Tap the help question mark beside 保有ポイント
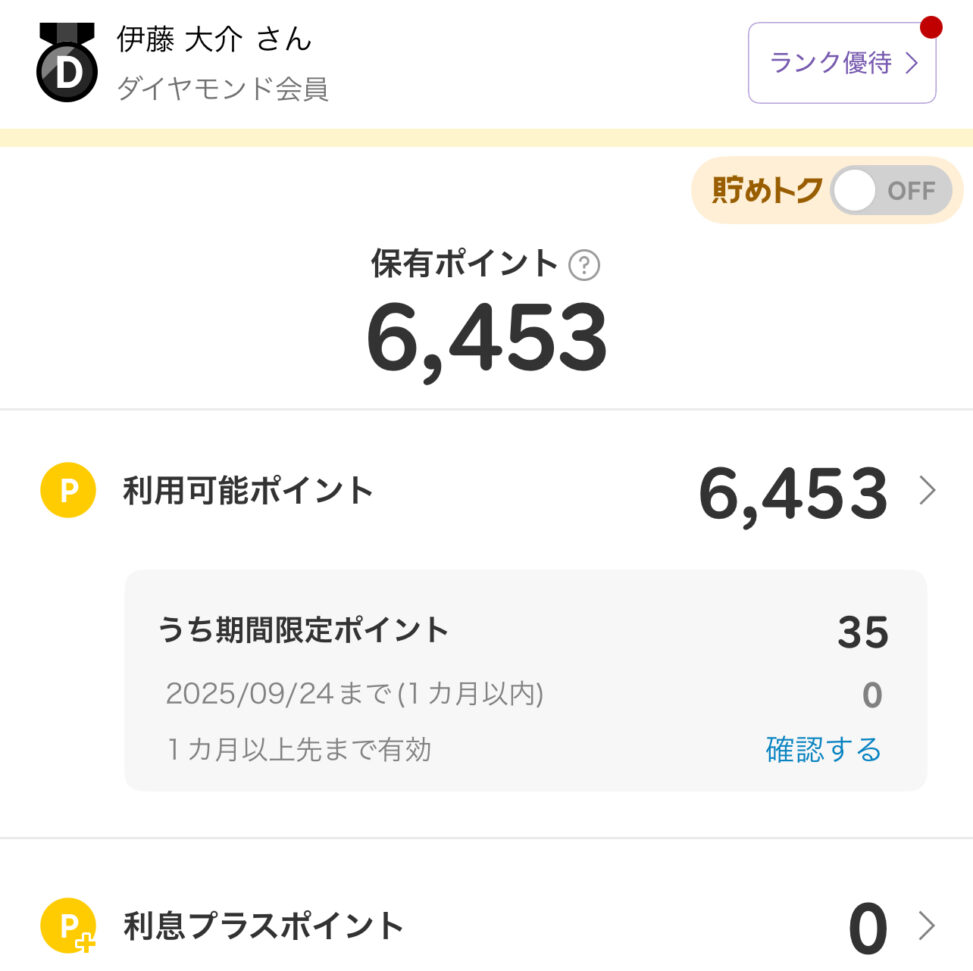This screenshot has height=971, width=973. [584, 265]
